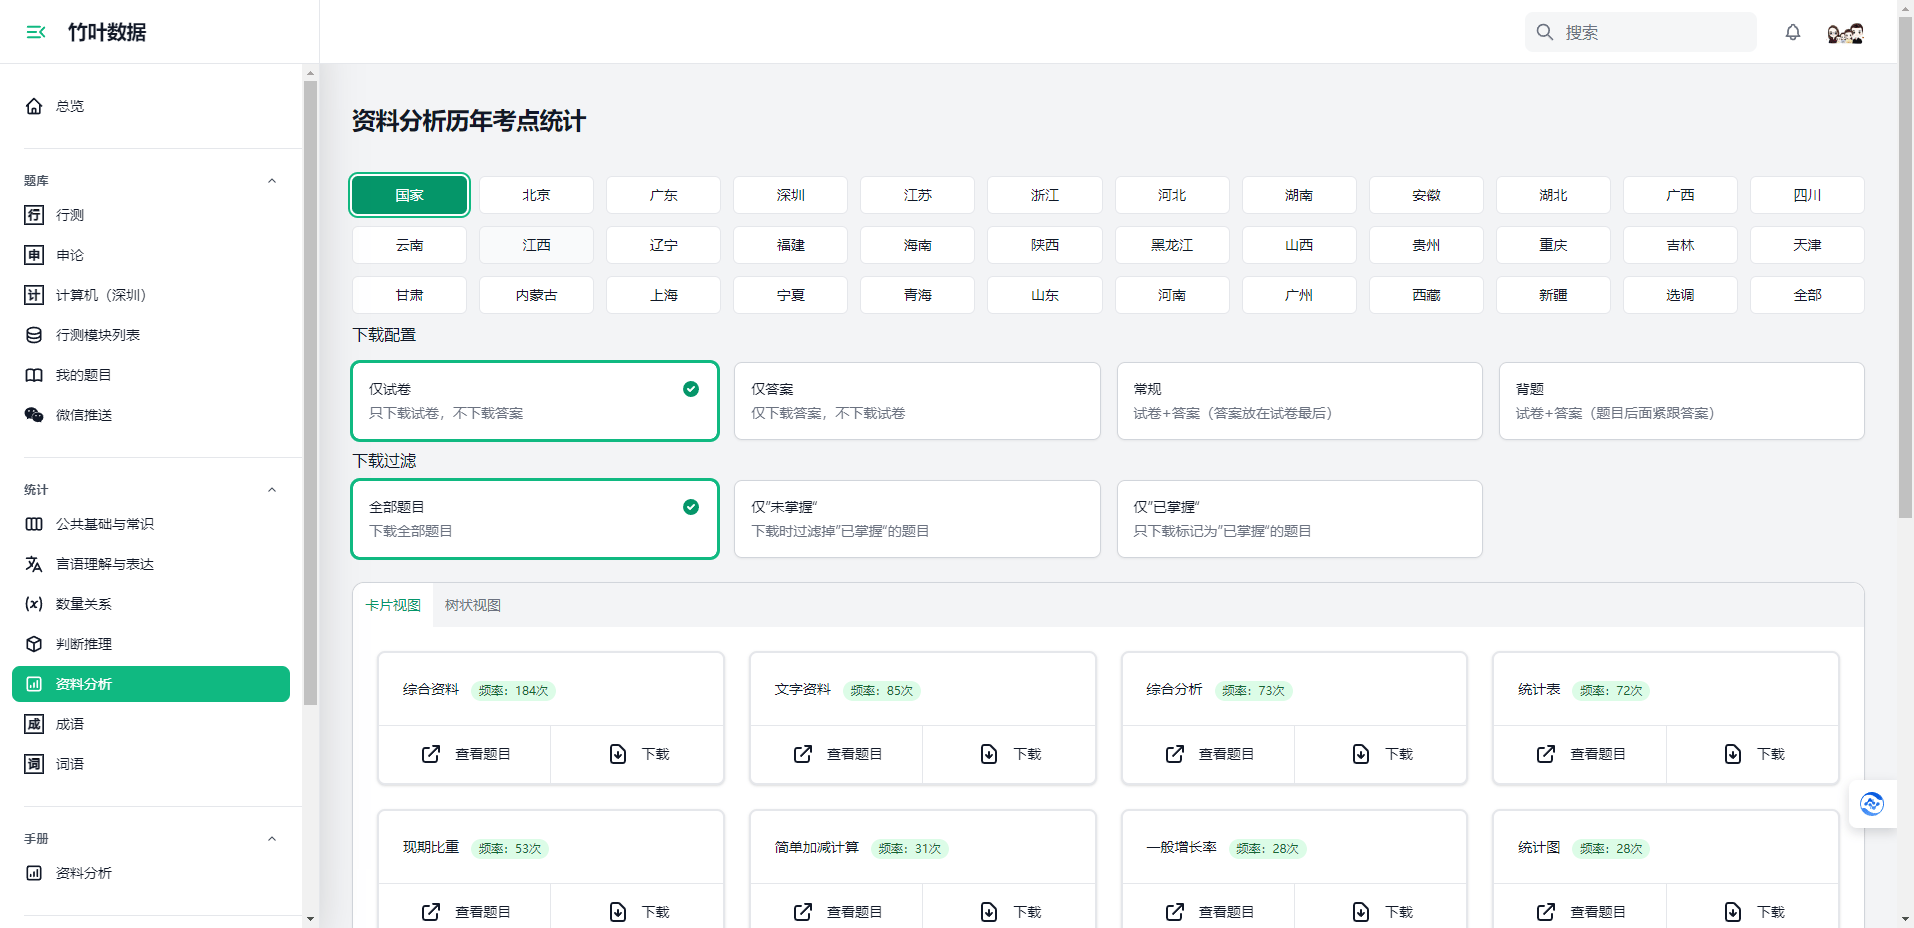The image size is (1914, 928).
Task: Click the user avatar in the header
Action: point(1845,33)
